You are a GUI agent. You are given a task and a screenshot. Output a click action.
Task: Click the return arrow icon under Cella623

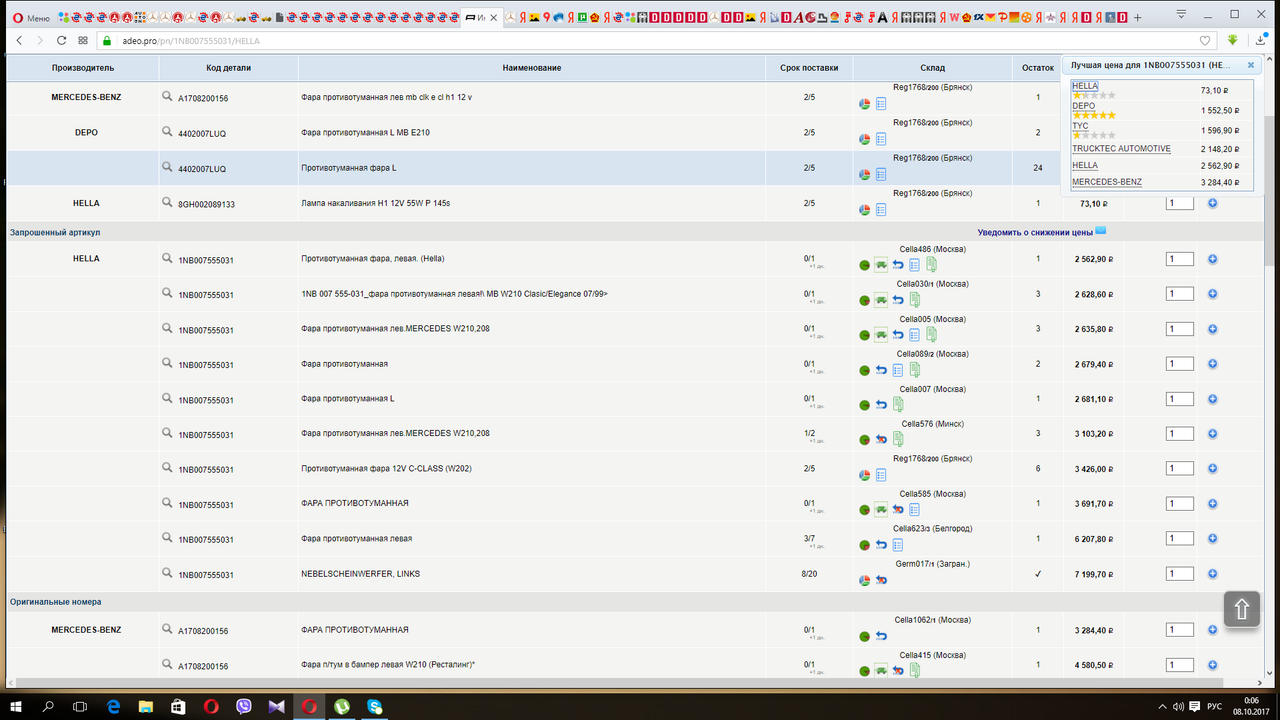[x=881, y=545]
